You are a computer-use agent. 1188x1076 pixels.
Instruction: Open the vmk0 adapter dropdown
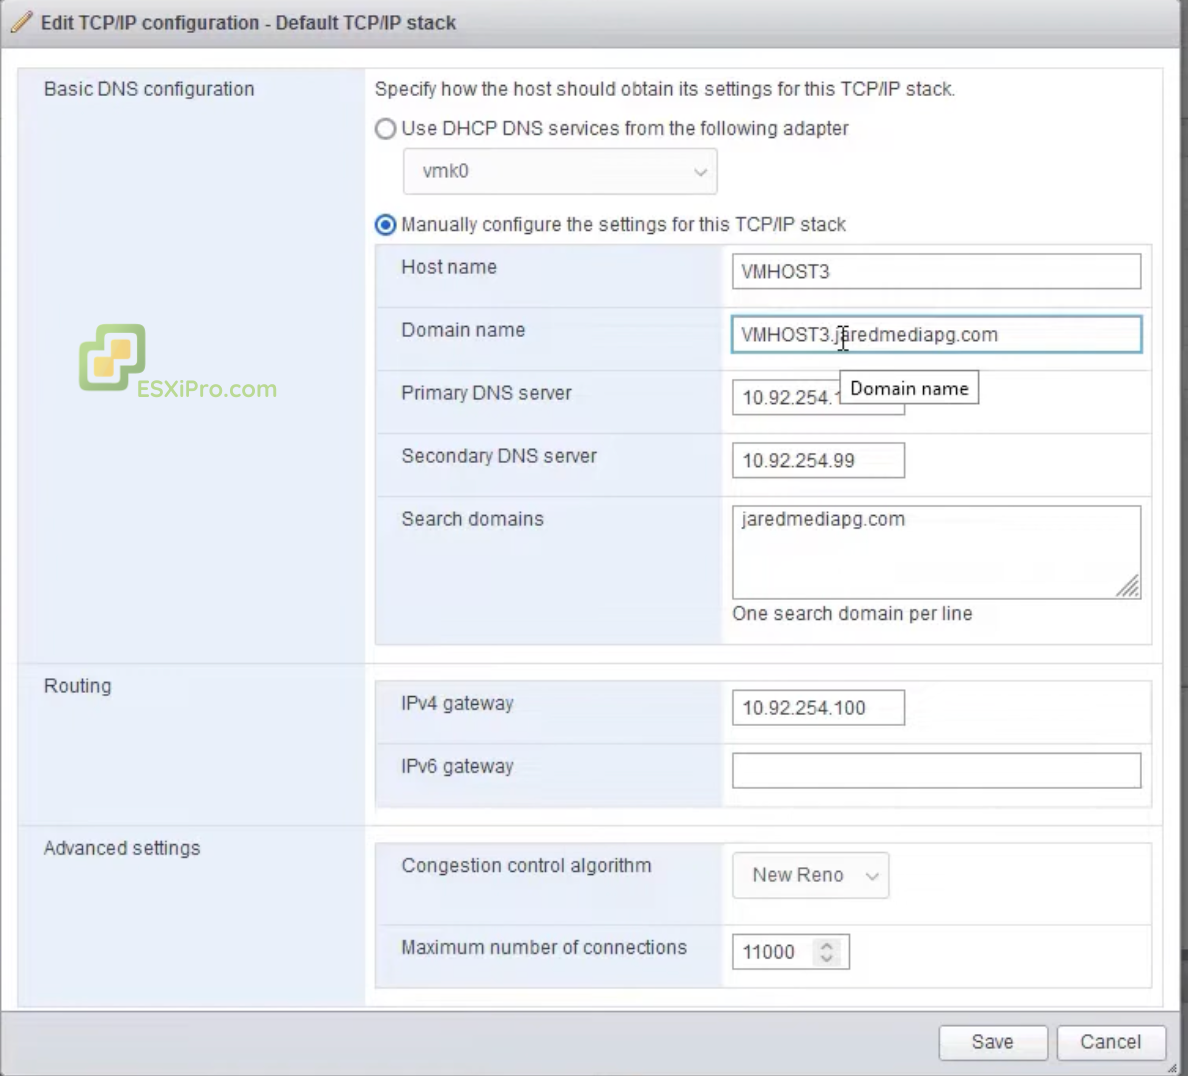[560, 171]
